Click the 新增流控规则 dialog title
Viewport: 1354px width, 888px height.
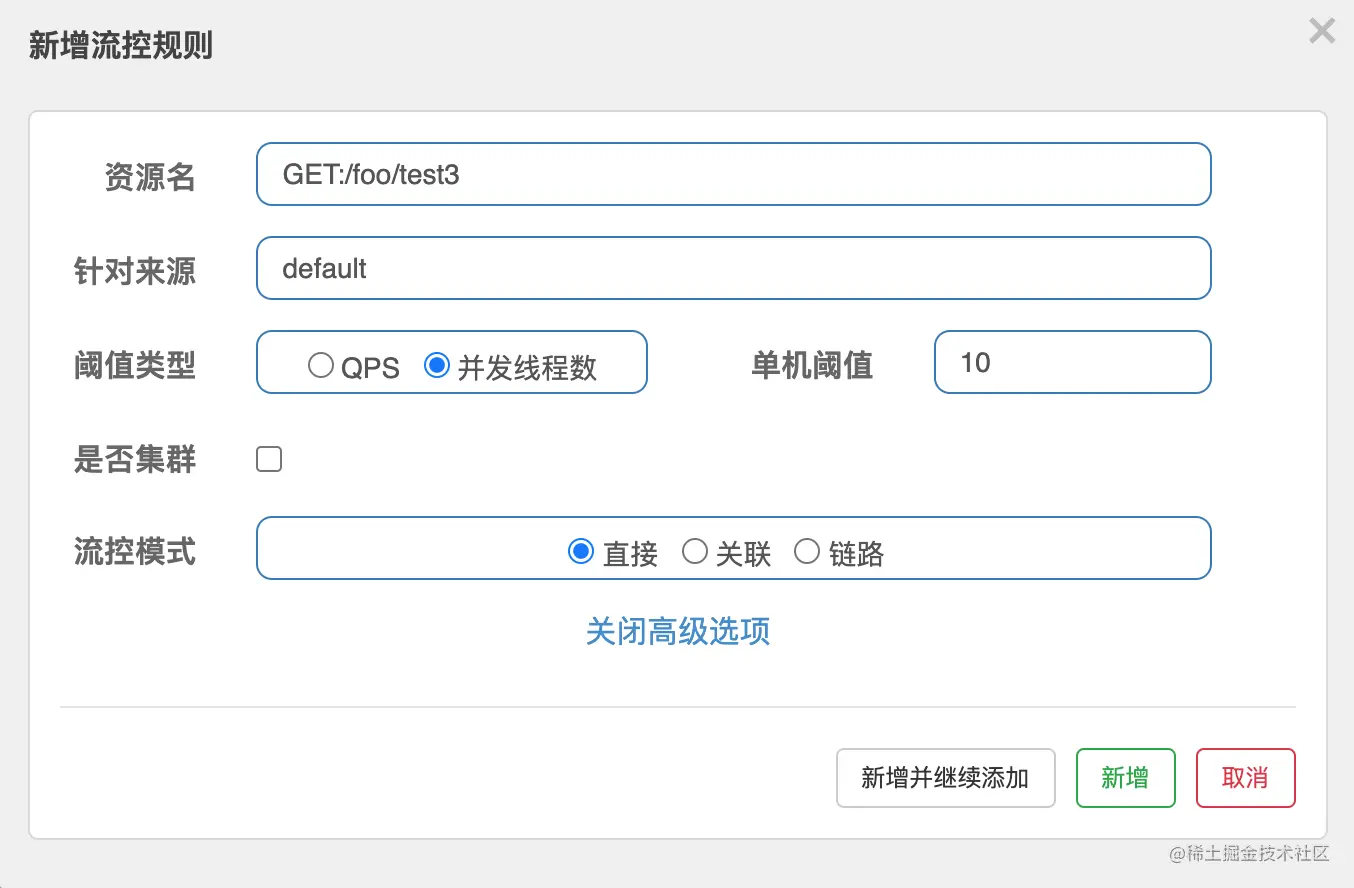(x=121, y=46)
